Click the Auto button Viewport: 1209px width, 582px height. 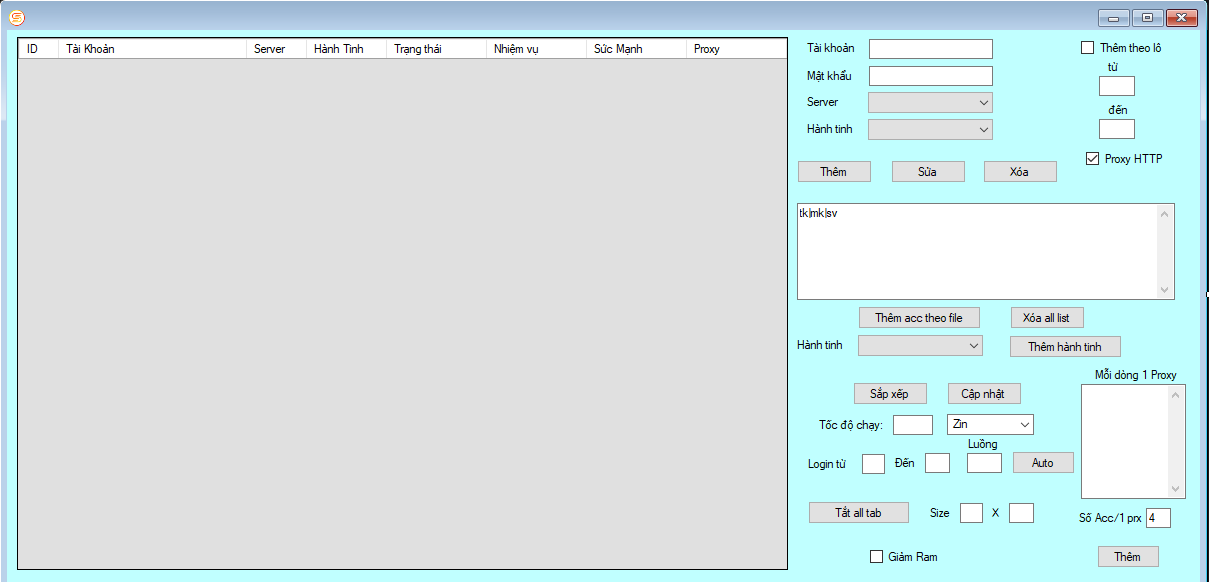1043,463
